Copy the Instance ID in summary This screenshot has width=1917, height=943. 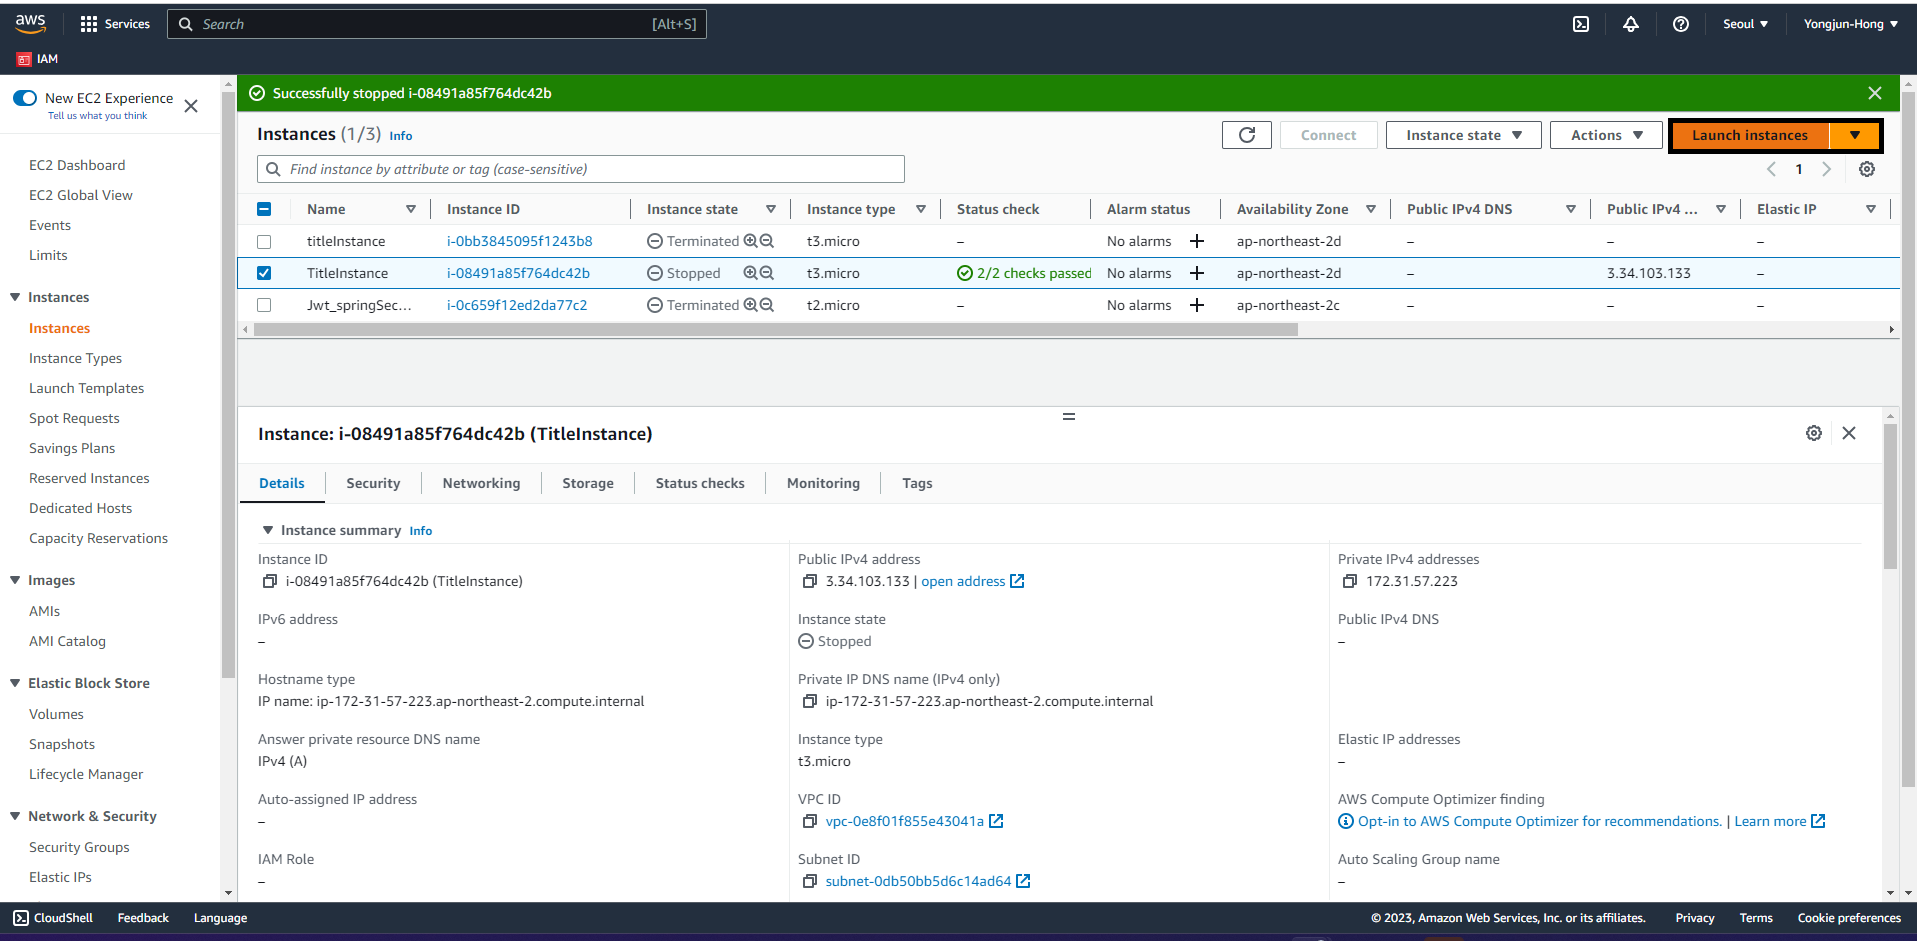pyautogui.click(x=269, y=581)
